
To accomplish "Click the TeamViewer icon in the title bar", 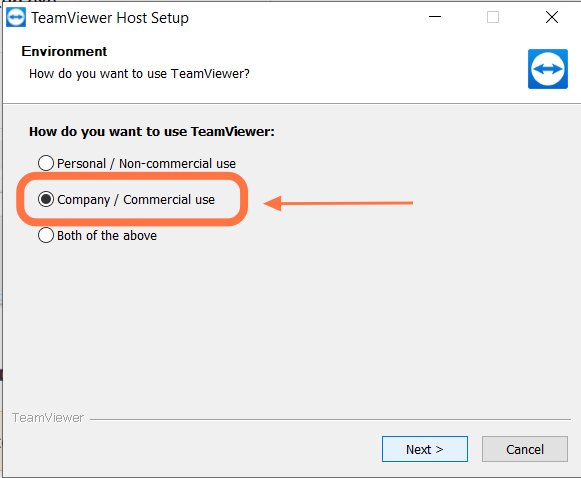I will pyautogui.click(x=16, y=17).
